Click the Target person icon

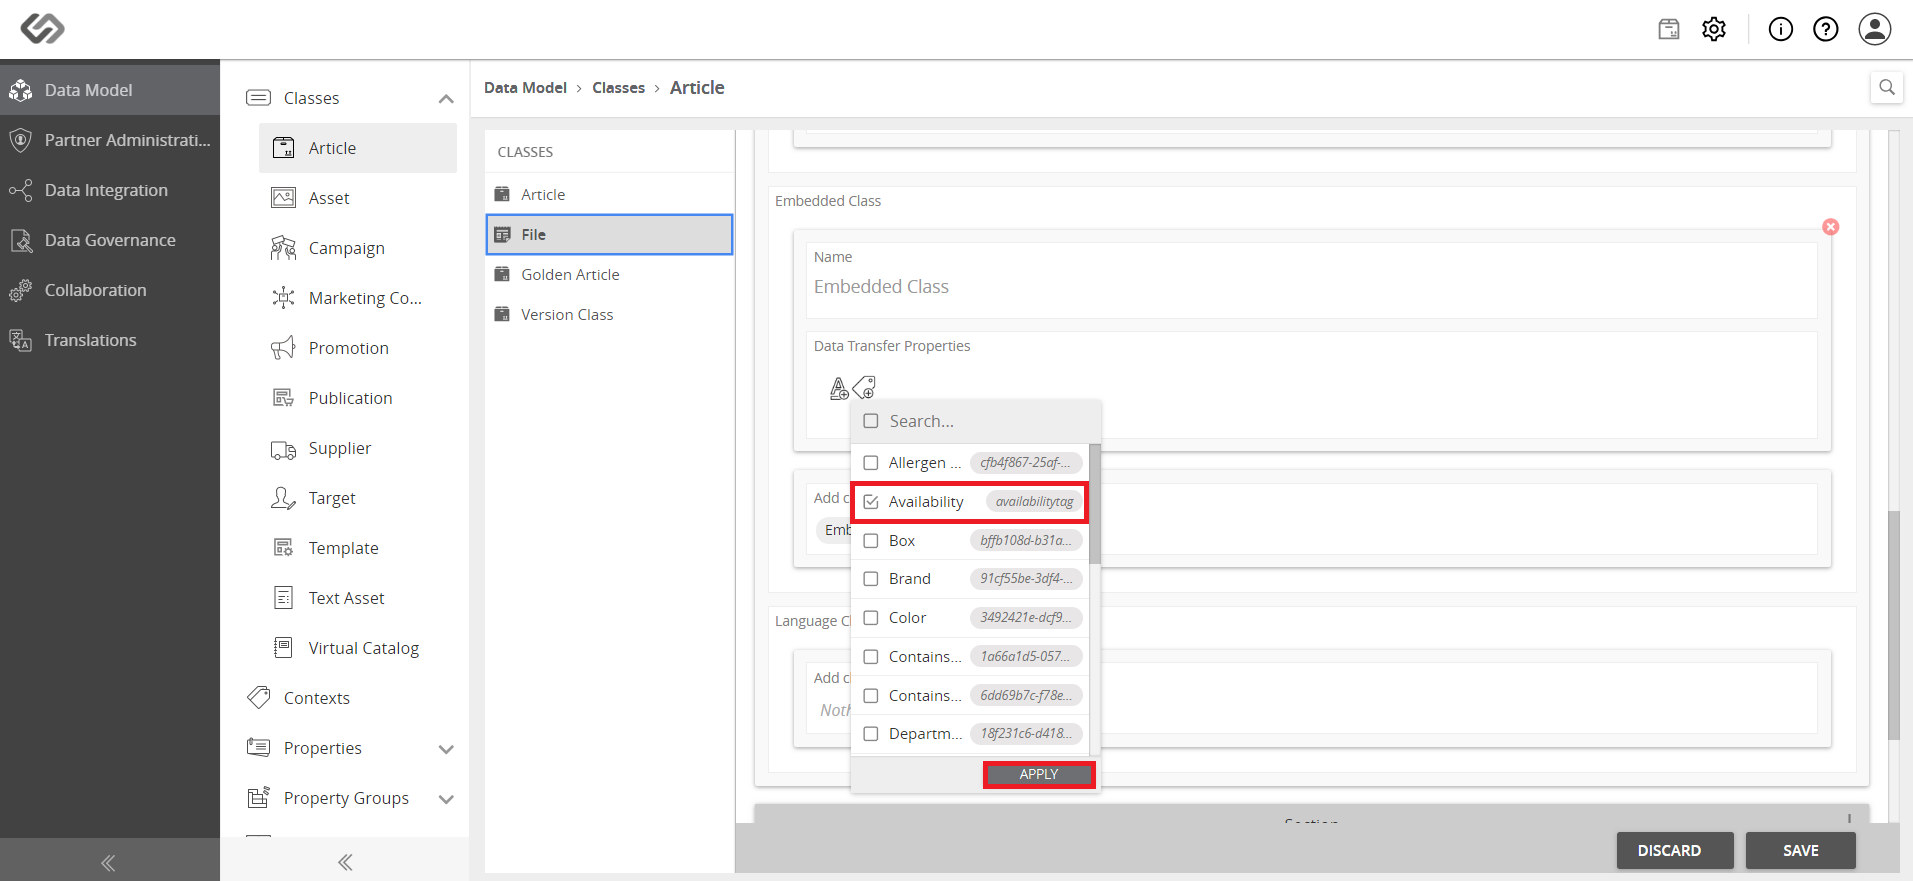coord(284,498)
